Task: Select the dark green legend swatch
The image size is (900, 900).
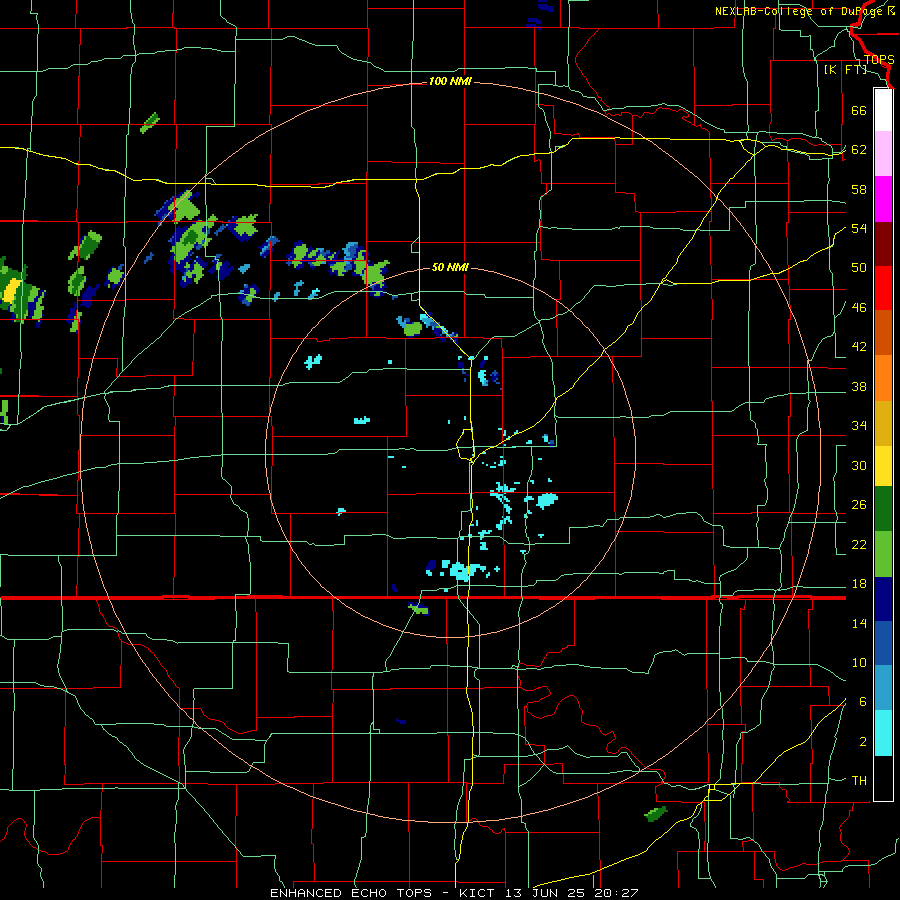Action: tap(883, 509)
